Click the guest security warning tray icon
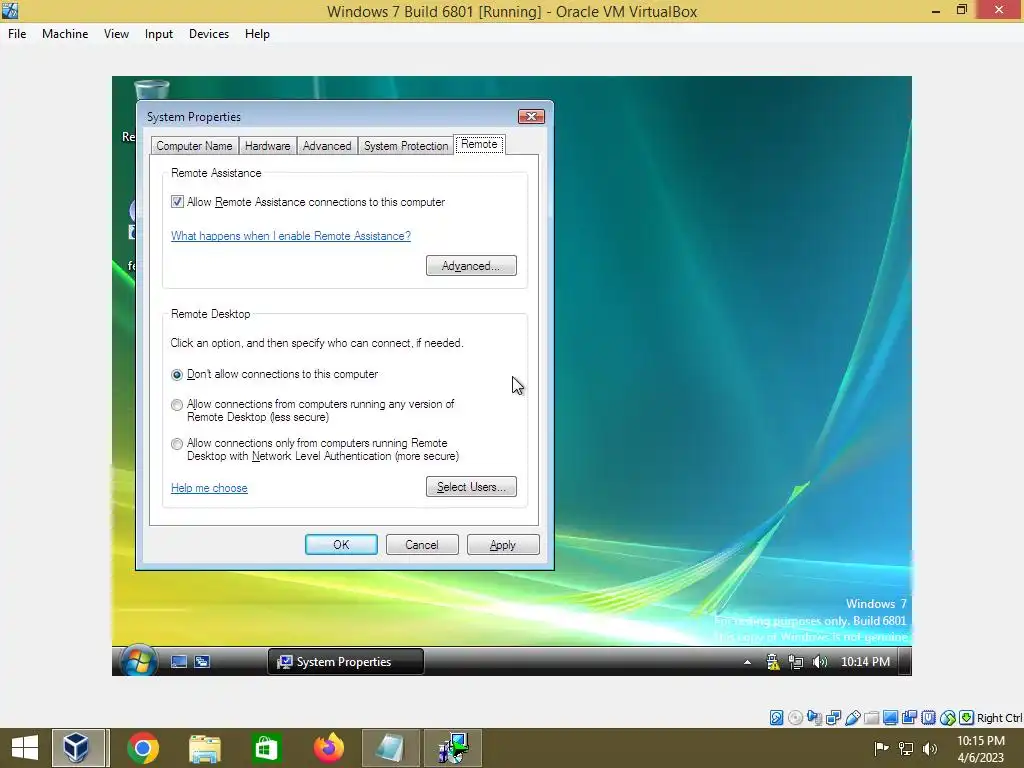The width and height of the screenshot is (1024, 768). pos(773,662)
